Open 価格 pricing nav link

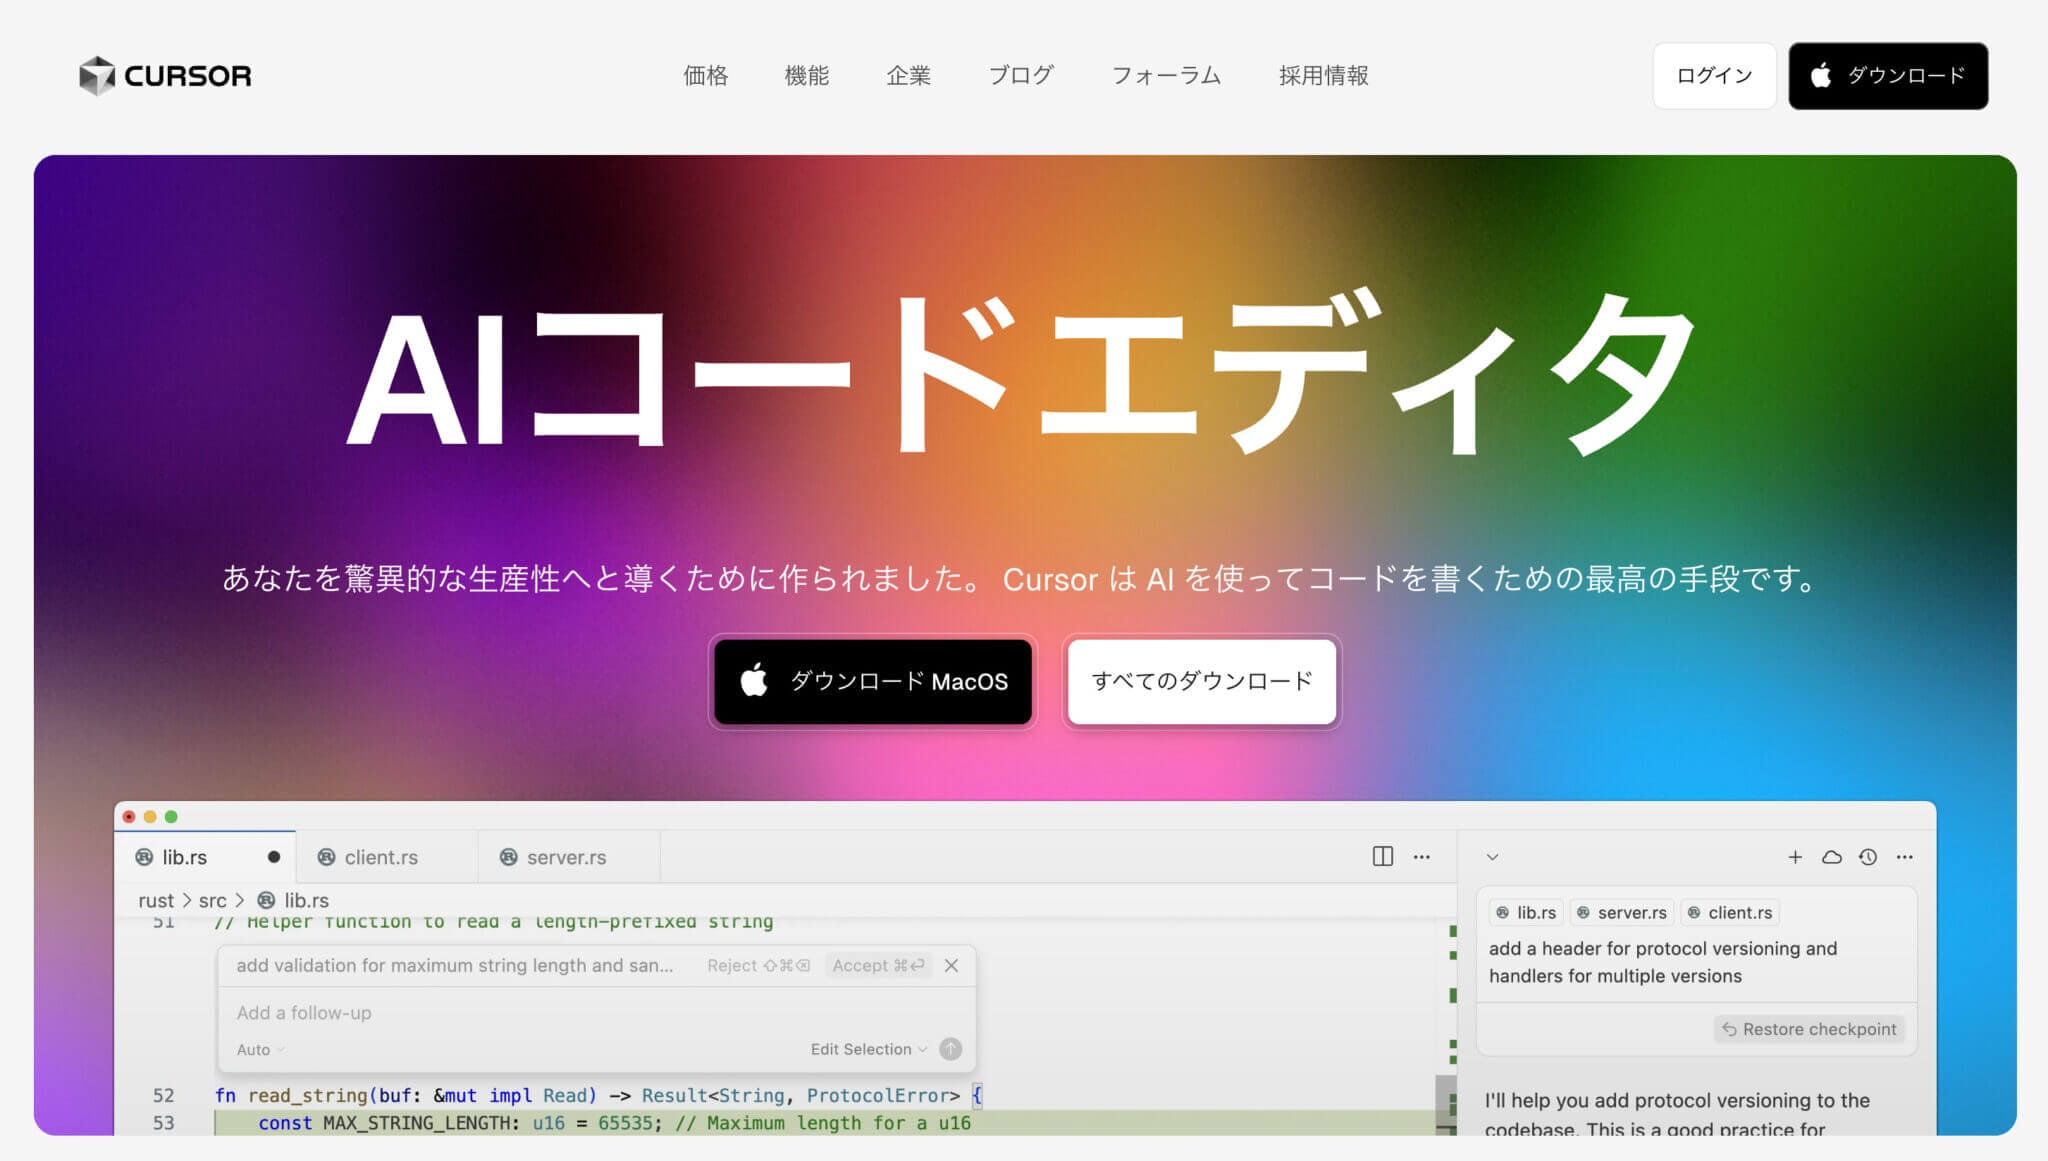click(x=705, y=76)
